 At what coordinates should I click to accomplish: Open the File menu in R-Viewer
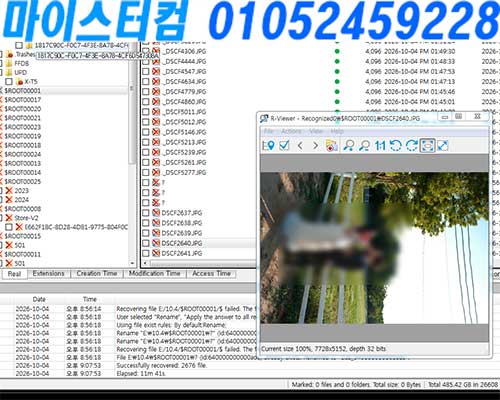269,131
